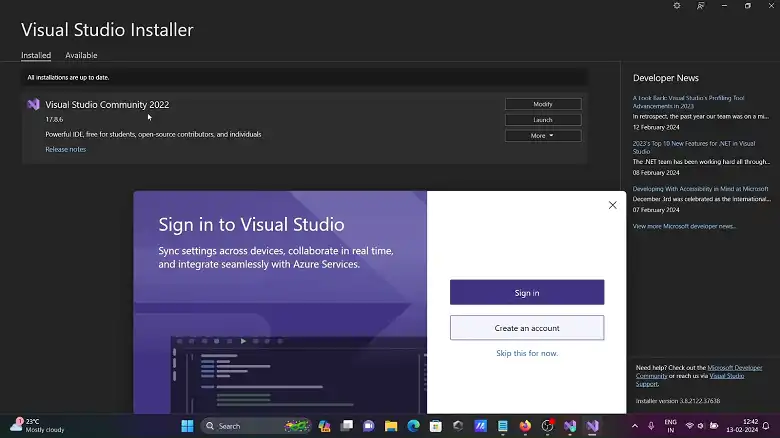Click the '07 February 2024' news date
Viewport: 780px width, 438px height.
tap(656, 210)
